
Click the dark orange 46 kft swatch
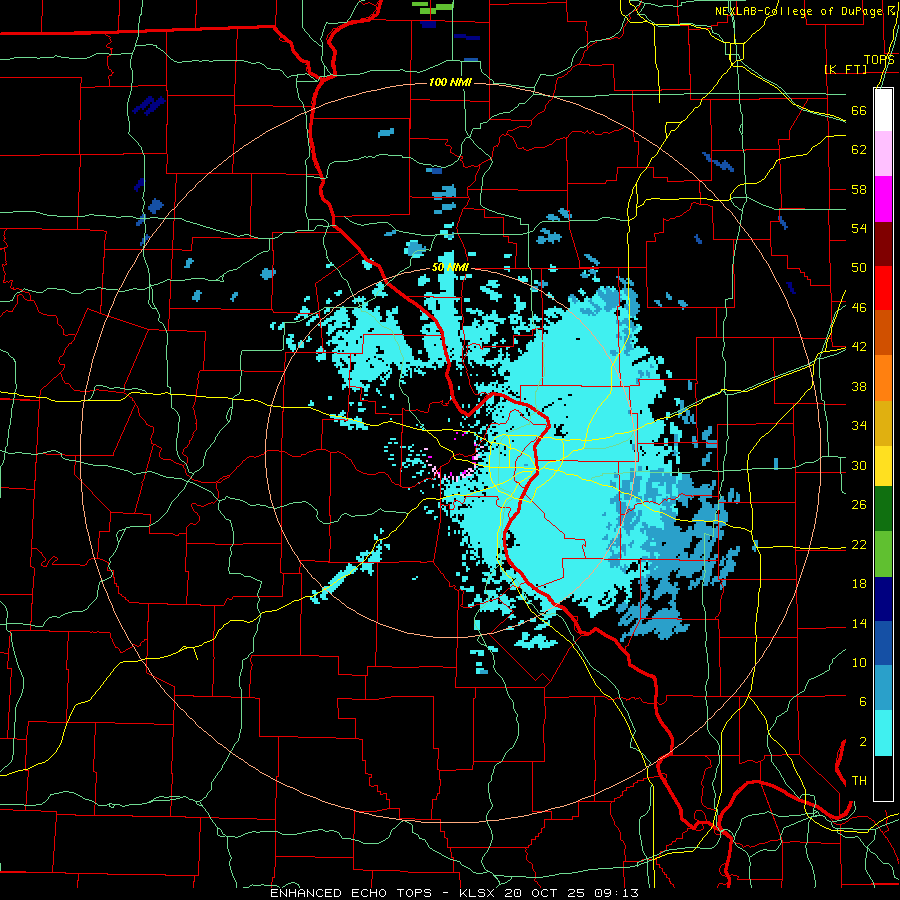click(x=883, y=333)
